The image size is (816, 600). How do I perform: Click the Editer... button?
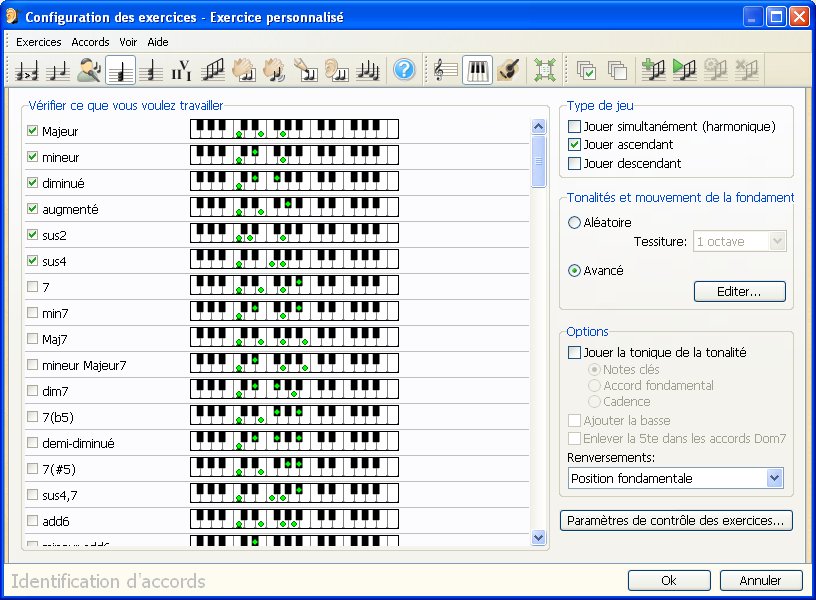pos(739,292)
